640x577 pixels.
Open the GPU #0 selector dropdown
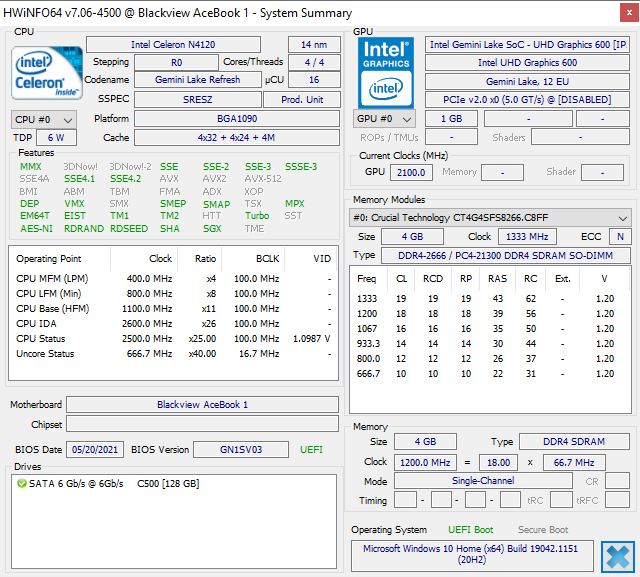coord(384,118)
